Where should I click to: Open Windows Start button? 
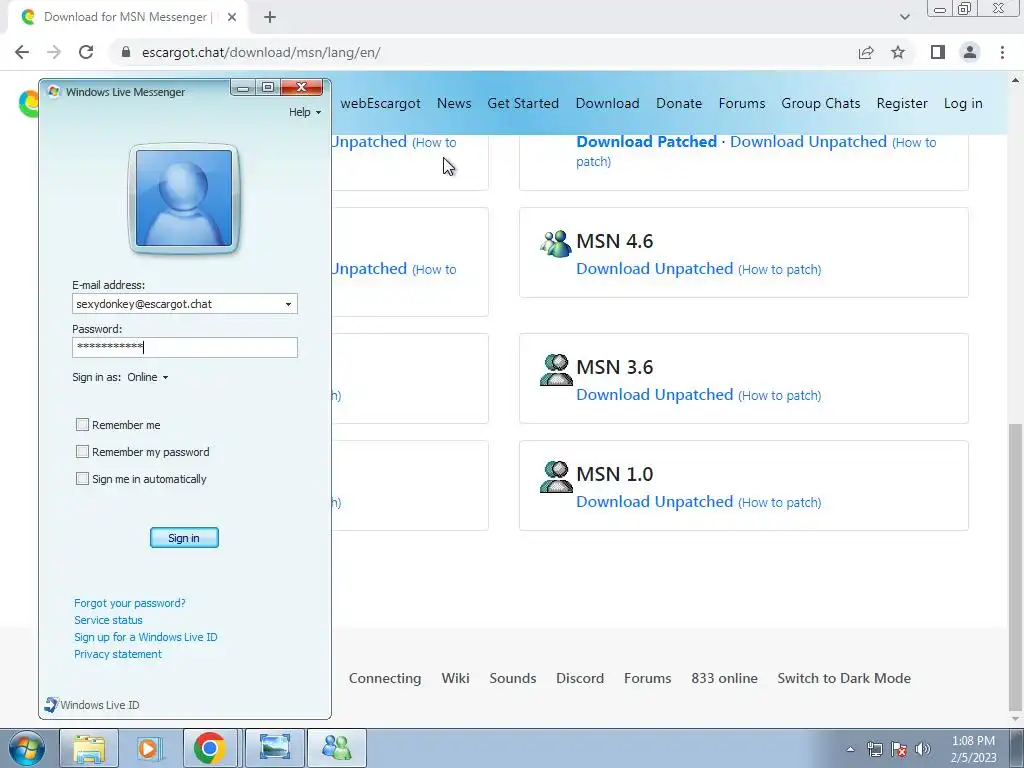pyautogui.click(x=27, y=748)
